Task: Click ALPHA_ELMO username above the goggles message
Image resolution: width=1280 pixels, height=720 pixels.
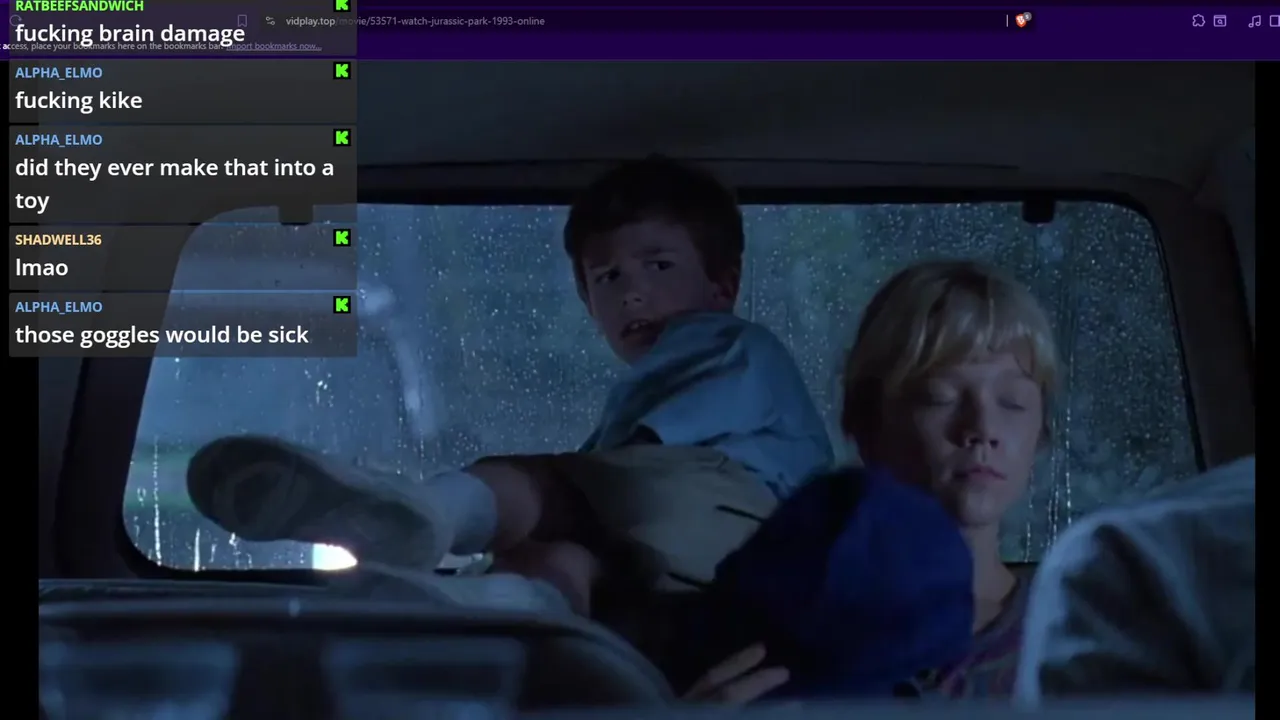Action: [58, 307]
